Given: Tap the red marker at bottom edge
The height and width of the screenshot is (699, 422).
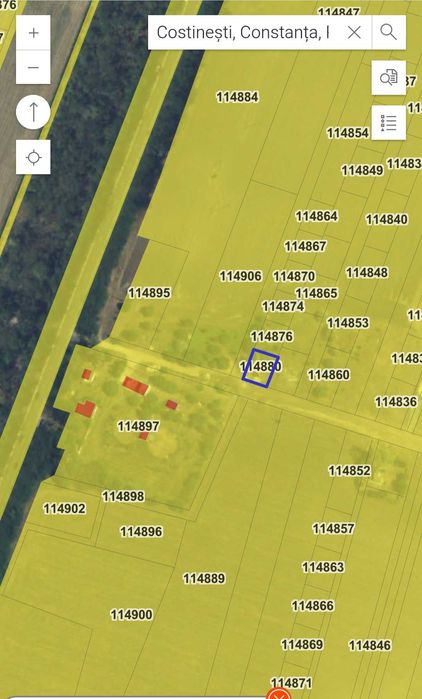Looking at the screenshot, I should click(x=279, y=694).
